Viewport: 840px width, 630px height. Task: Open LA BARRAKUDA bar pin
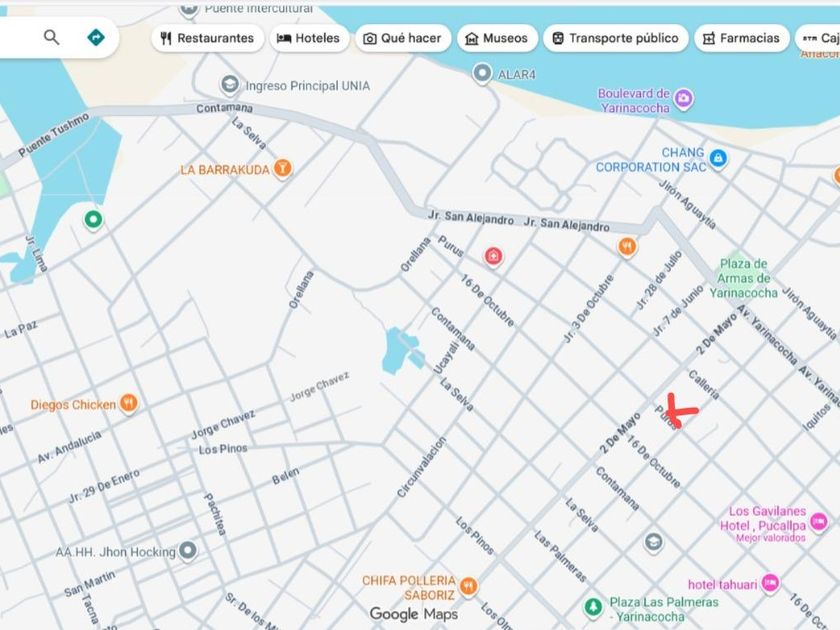[282, 168]
